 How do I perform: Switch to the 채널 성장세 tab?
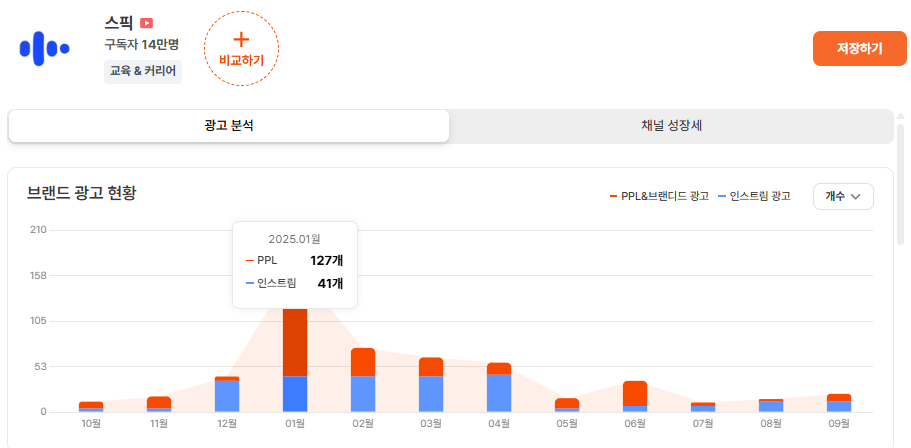[x=672, y=126]
